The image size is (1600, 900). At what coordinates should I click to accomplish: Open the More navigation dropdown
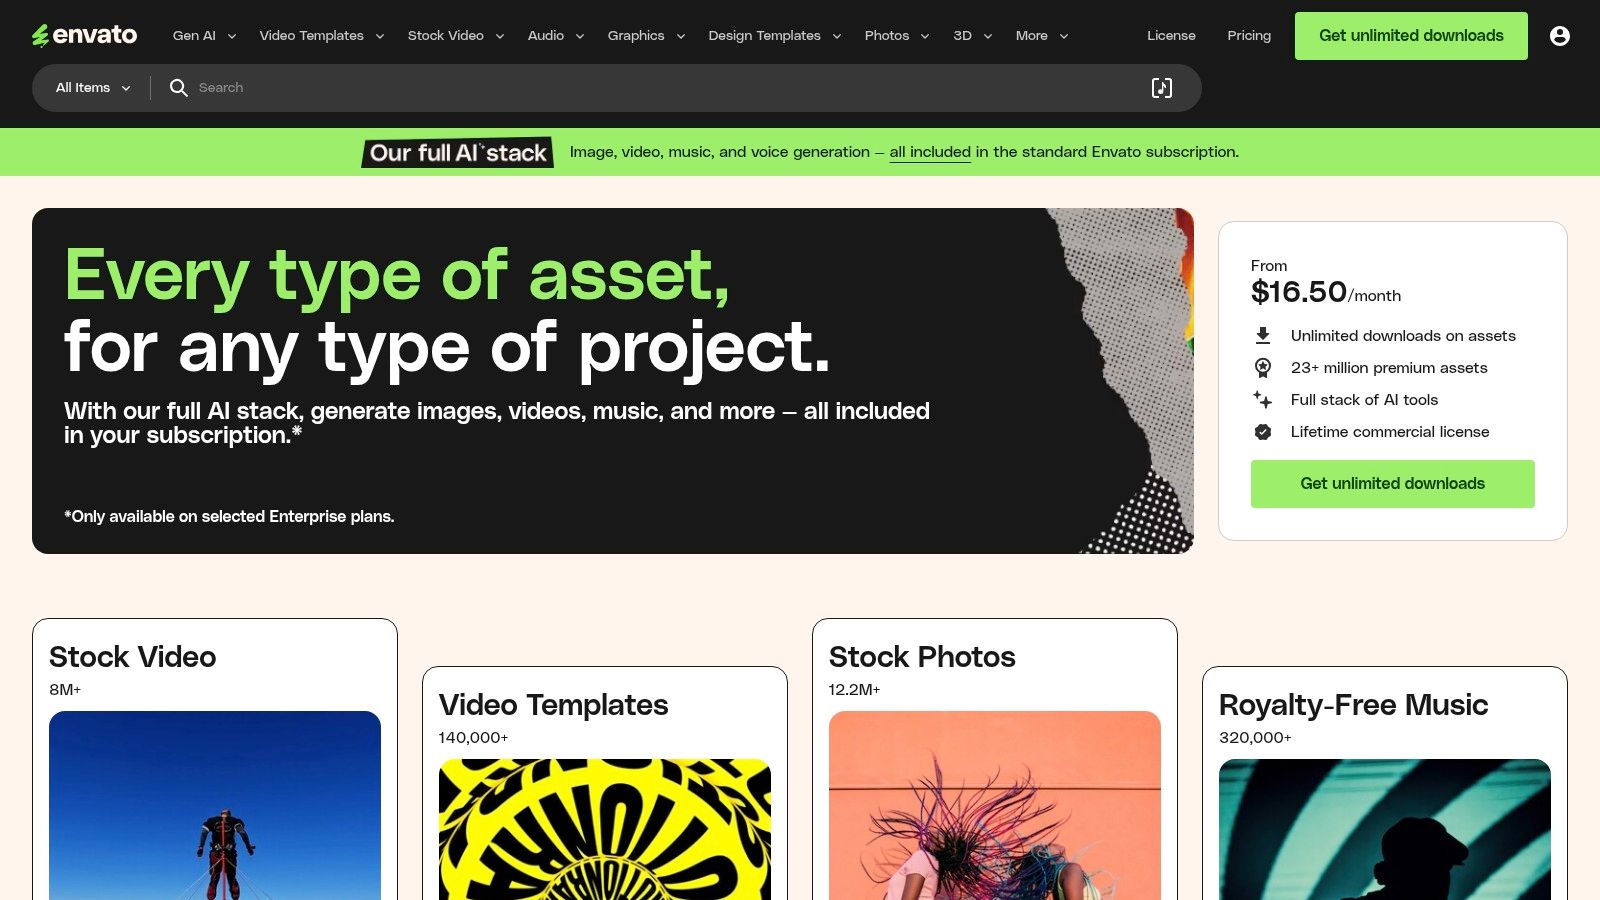(x=1040, y=35)
